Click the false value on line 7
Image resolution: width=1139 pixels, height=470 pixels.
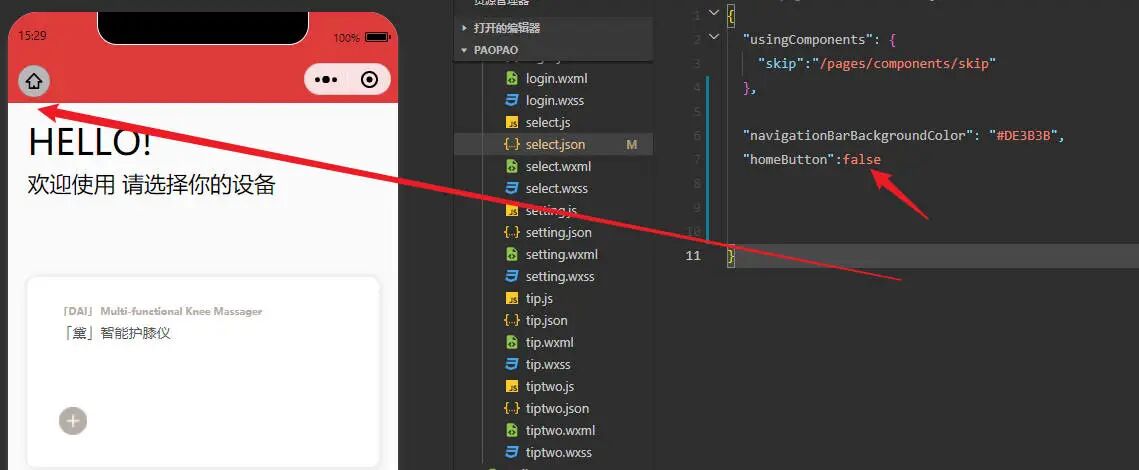(x=862, y=159)
